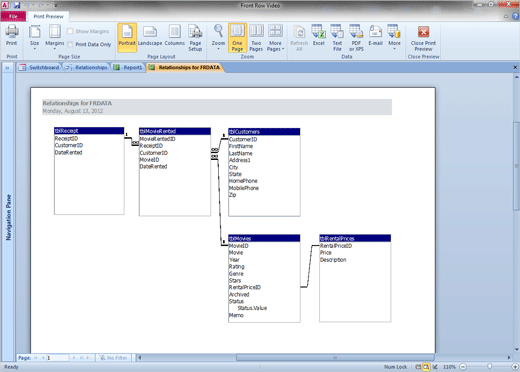Click the tblReceipt table header
The height and width of the screenshot is (372, 520).
pos(89,131)
